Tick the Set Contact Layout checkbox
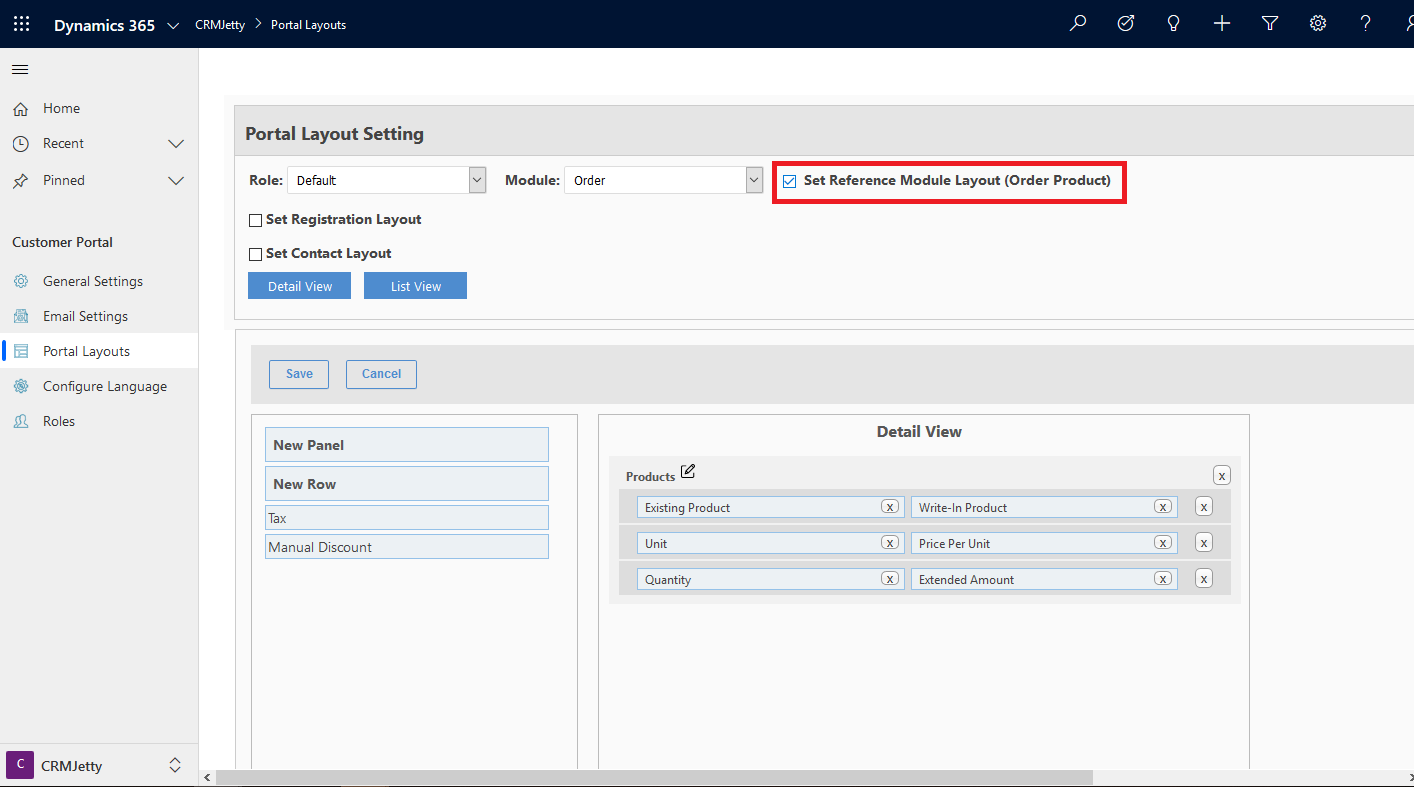Viewport: 1414px width, 787px height. pos(255,254)
